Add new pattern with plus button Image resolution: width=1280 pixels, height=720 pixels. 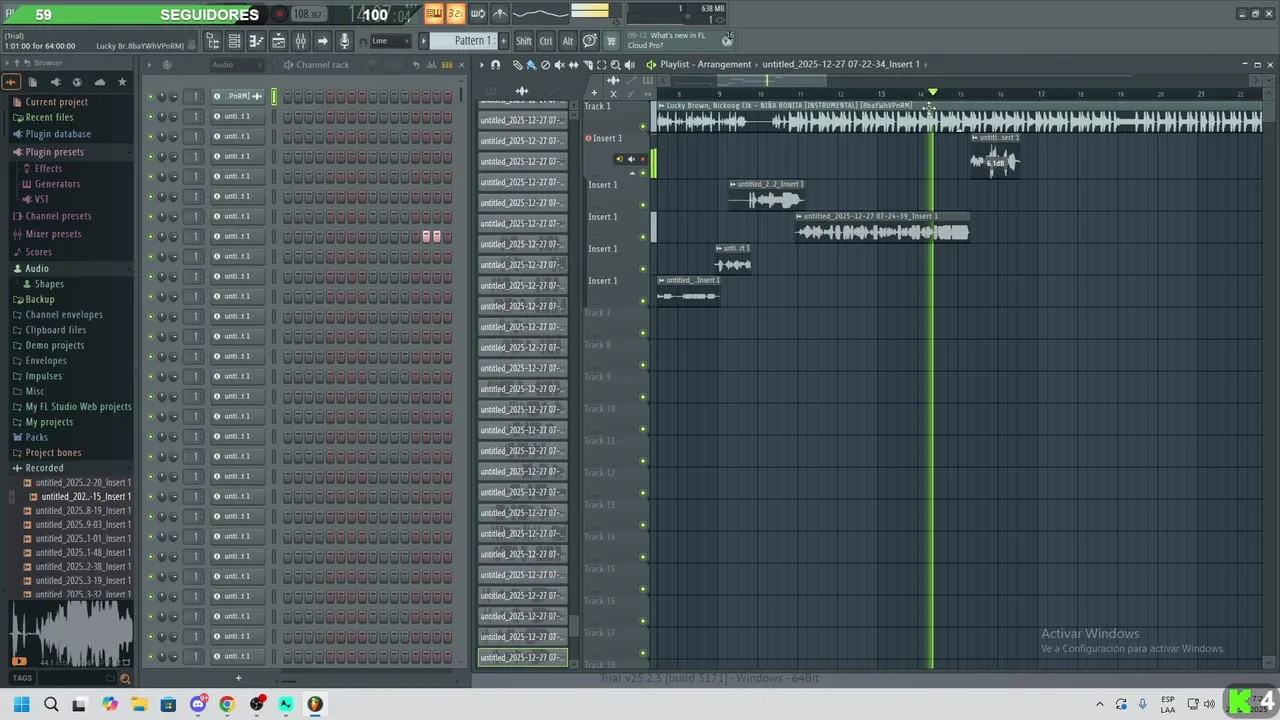point(503,41)
